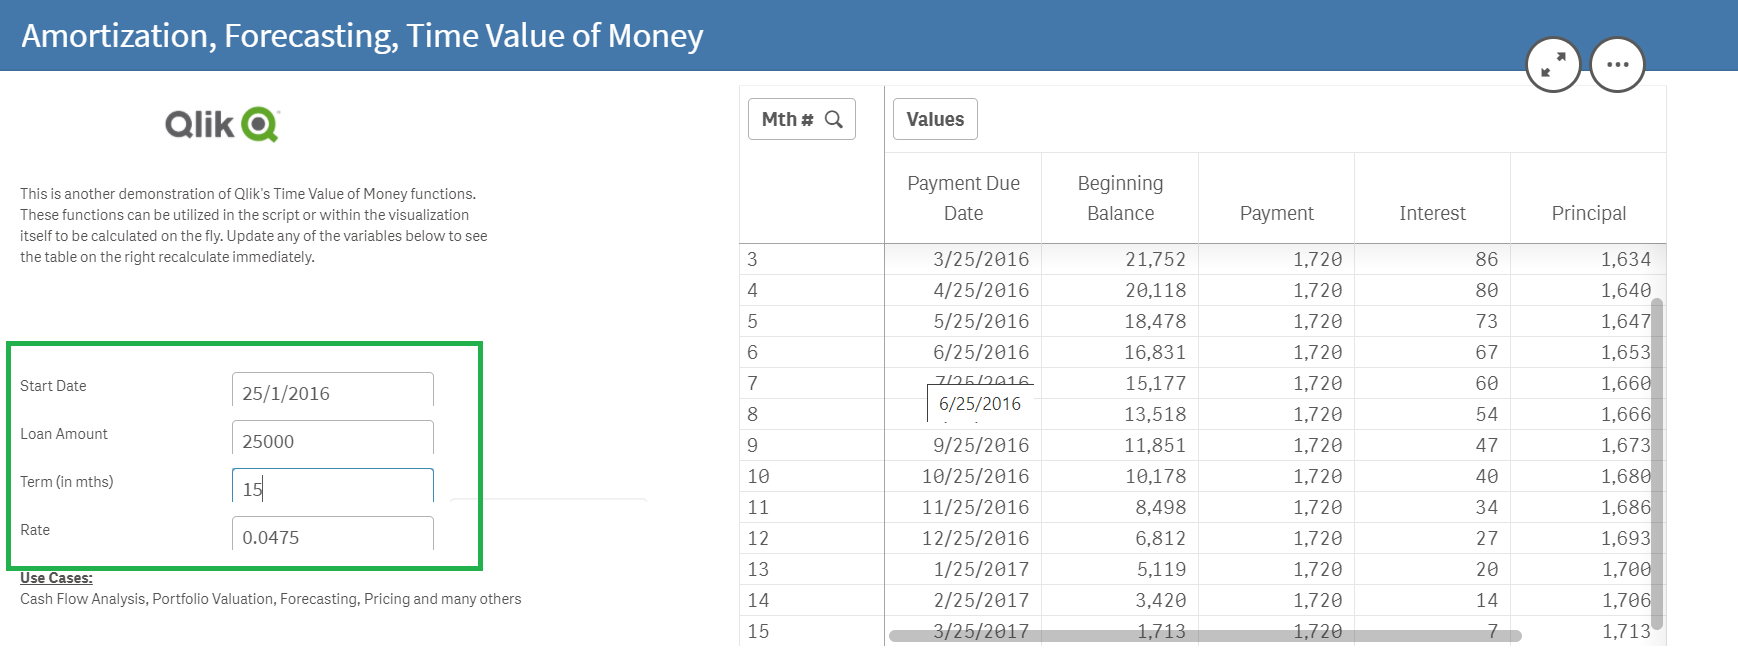Click the Values dimension button
Image resolution: width=1738 pixels, height=658 pixels.
tap(935, 119)
